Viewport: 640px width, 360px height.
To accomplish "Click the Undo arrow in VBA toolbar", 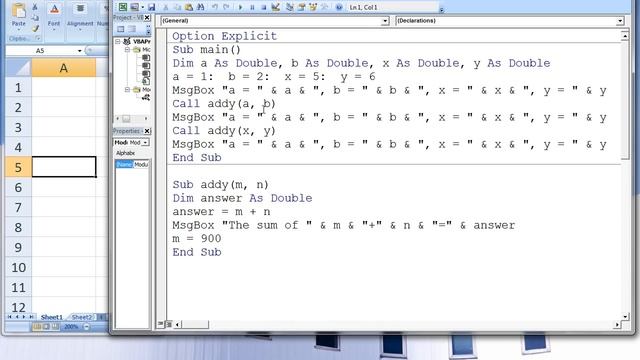I will [215, 7].
